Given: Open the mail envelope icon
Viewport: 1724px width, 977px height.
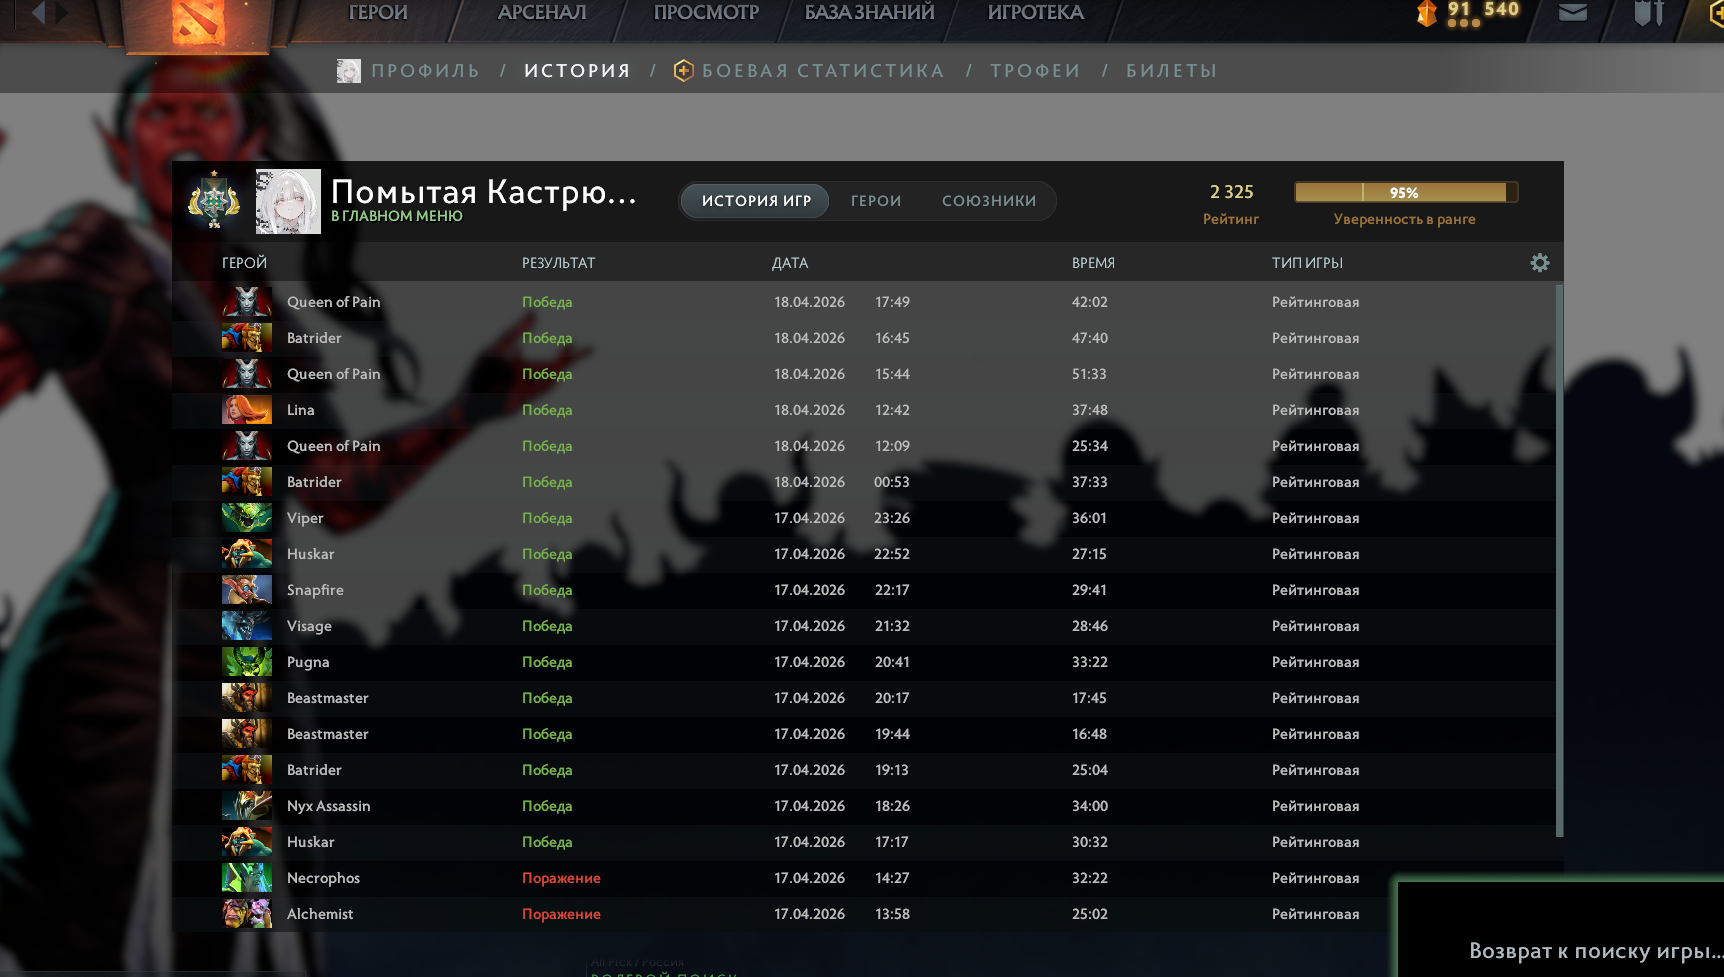Looking at the screenshot, I should [1573, 13].
